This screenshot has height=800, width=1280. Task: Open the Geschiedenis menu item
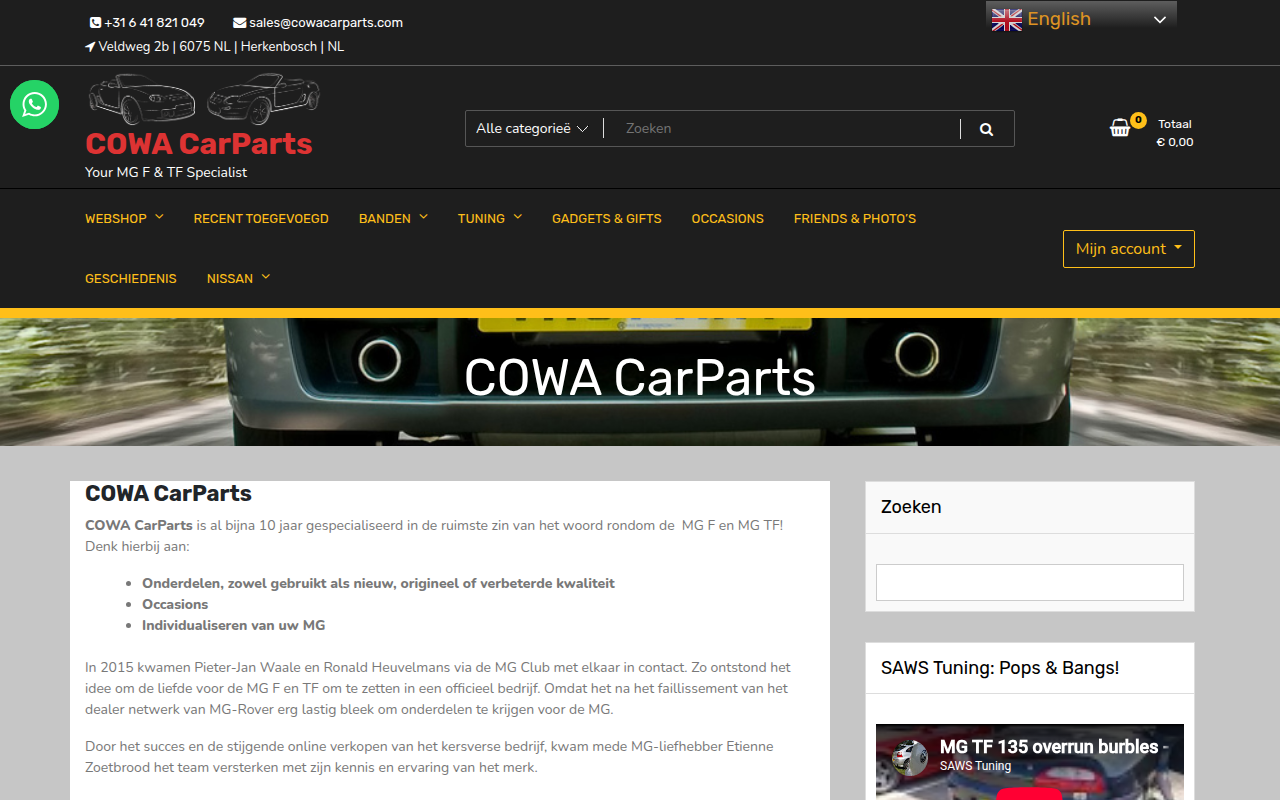pos(131,278)
